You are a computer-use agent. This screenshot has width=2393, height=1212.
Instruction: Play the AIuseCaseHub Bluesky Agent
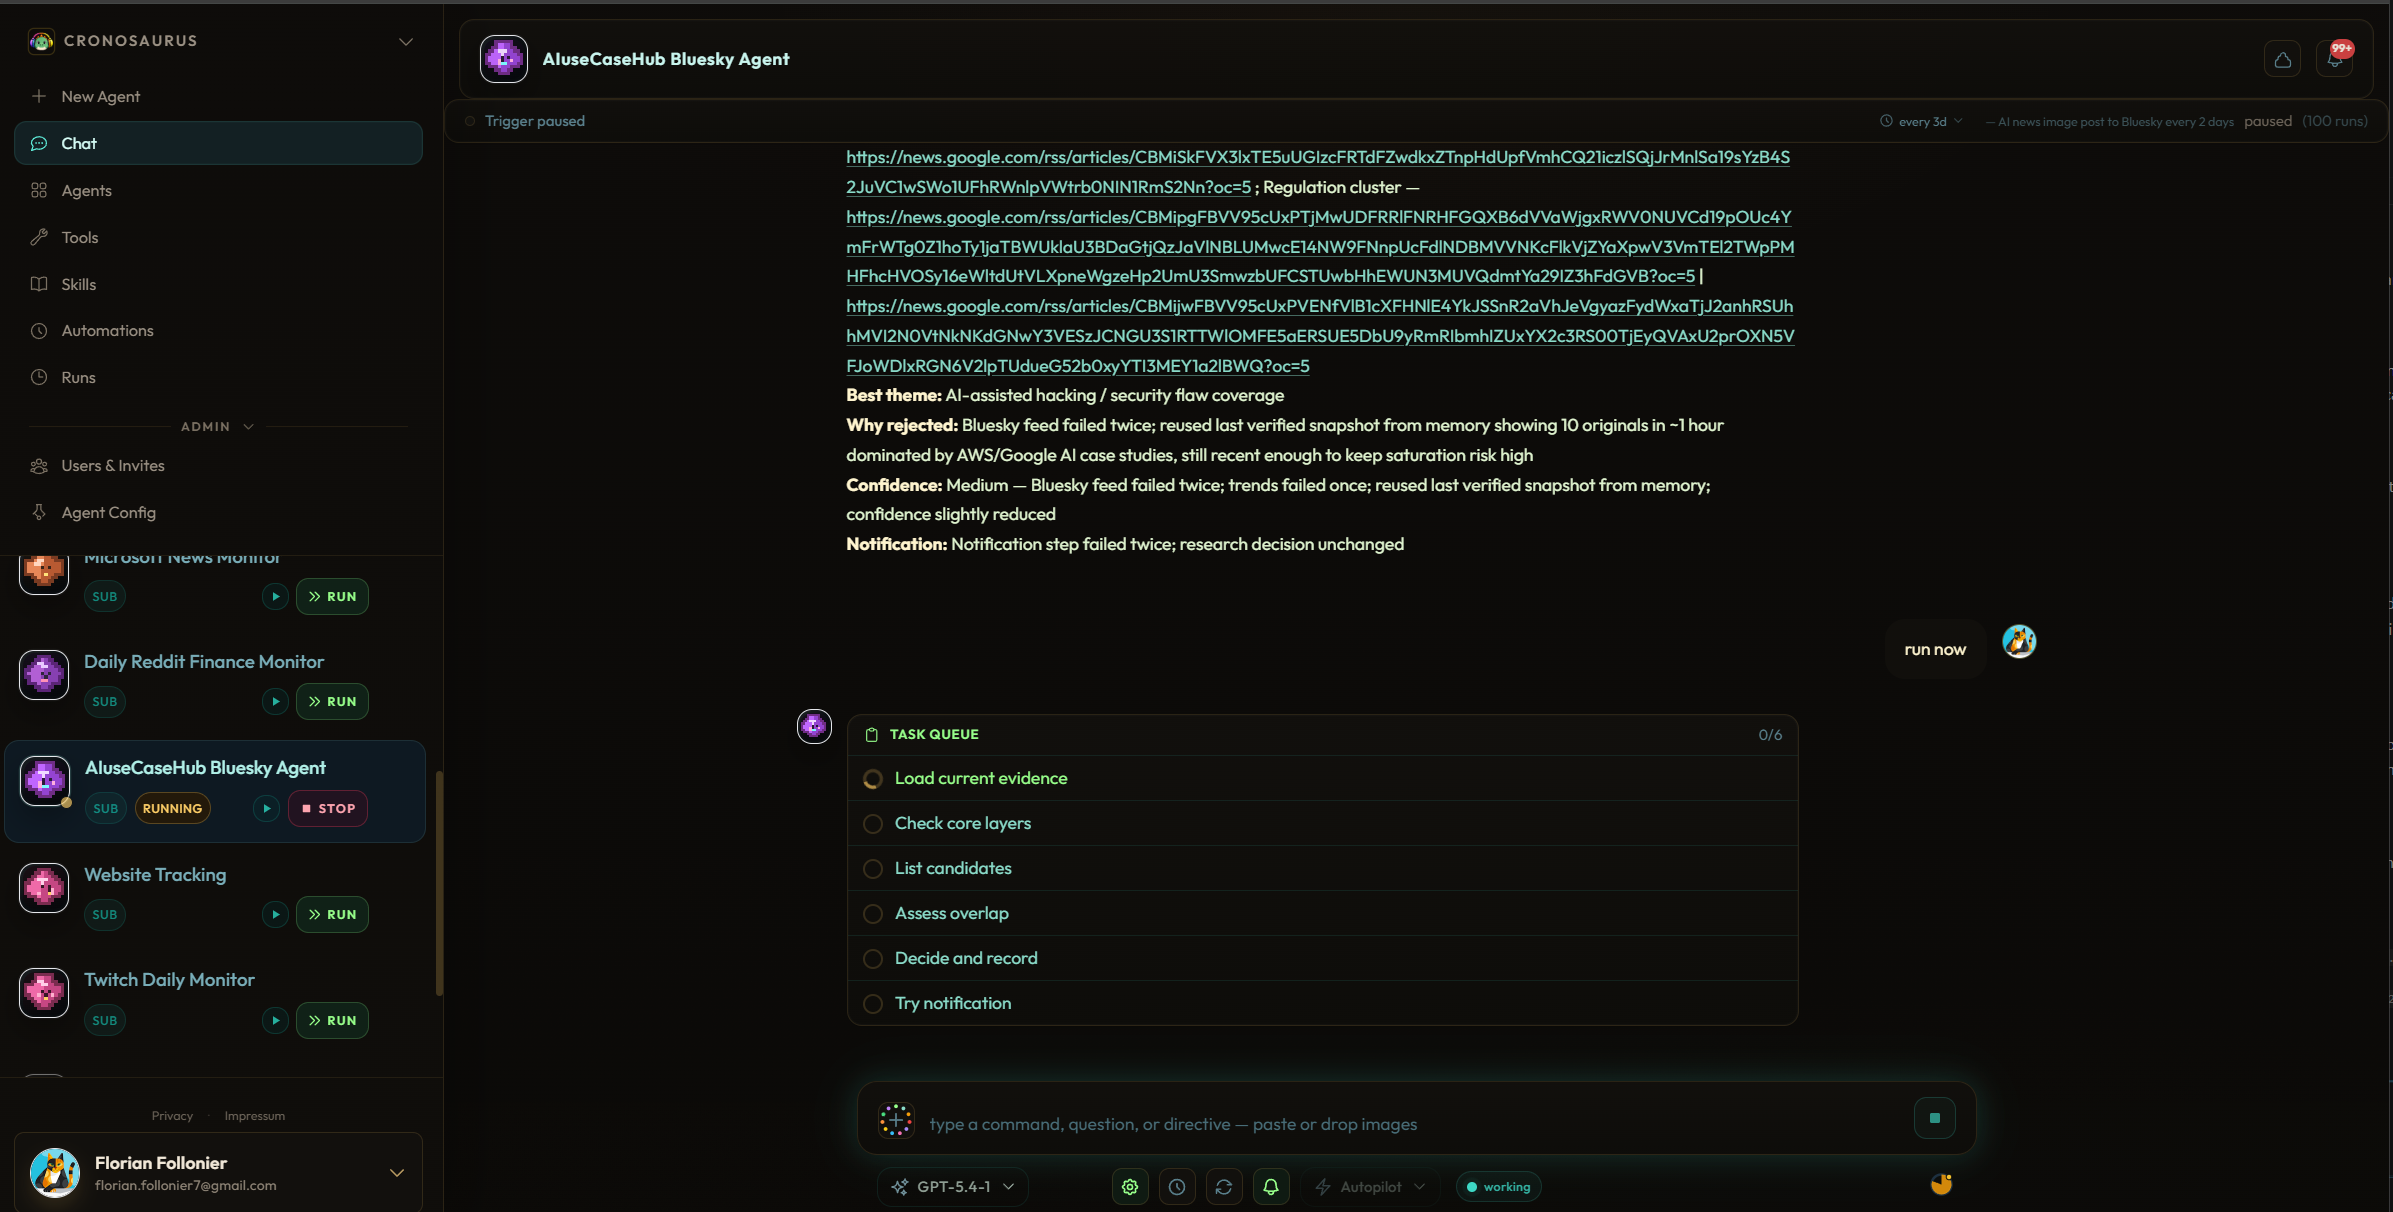[266, 809]
